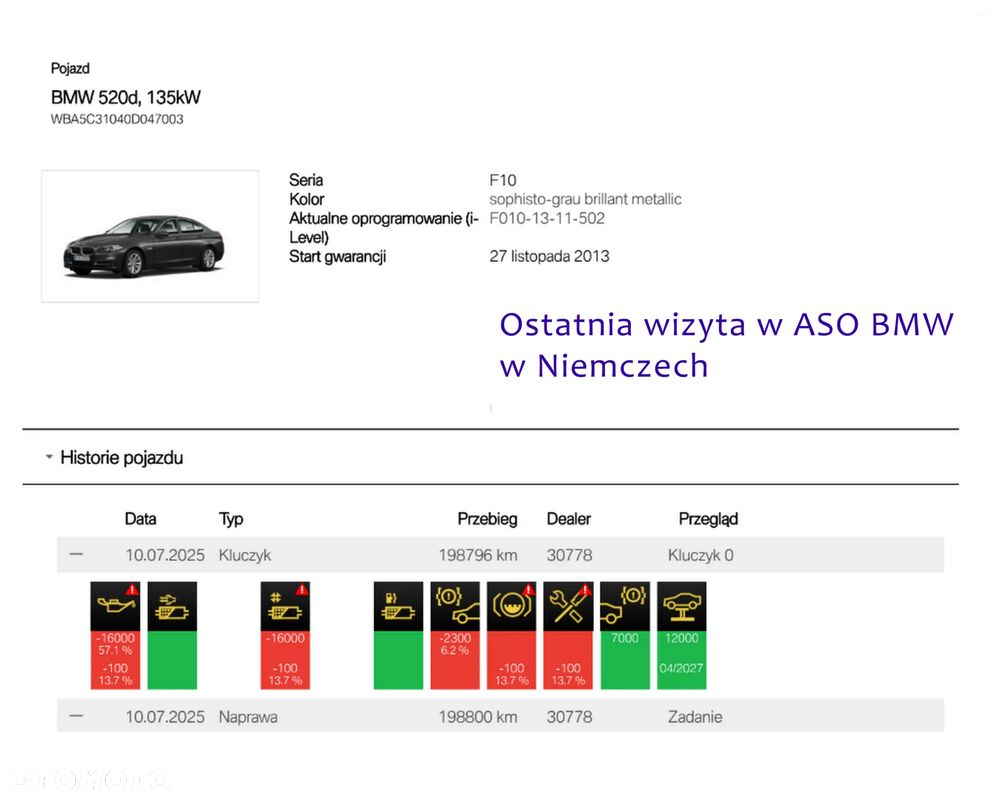
Task: Click the rear brake pads icon
Action: (625, 606)
